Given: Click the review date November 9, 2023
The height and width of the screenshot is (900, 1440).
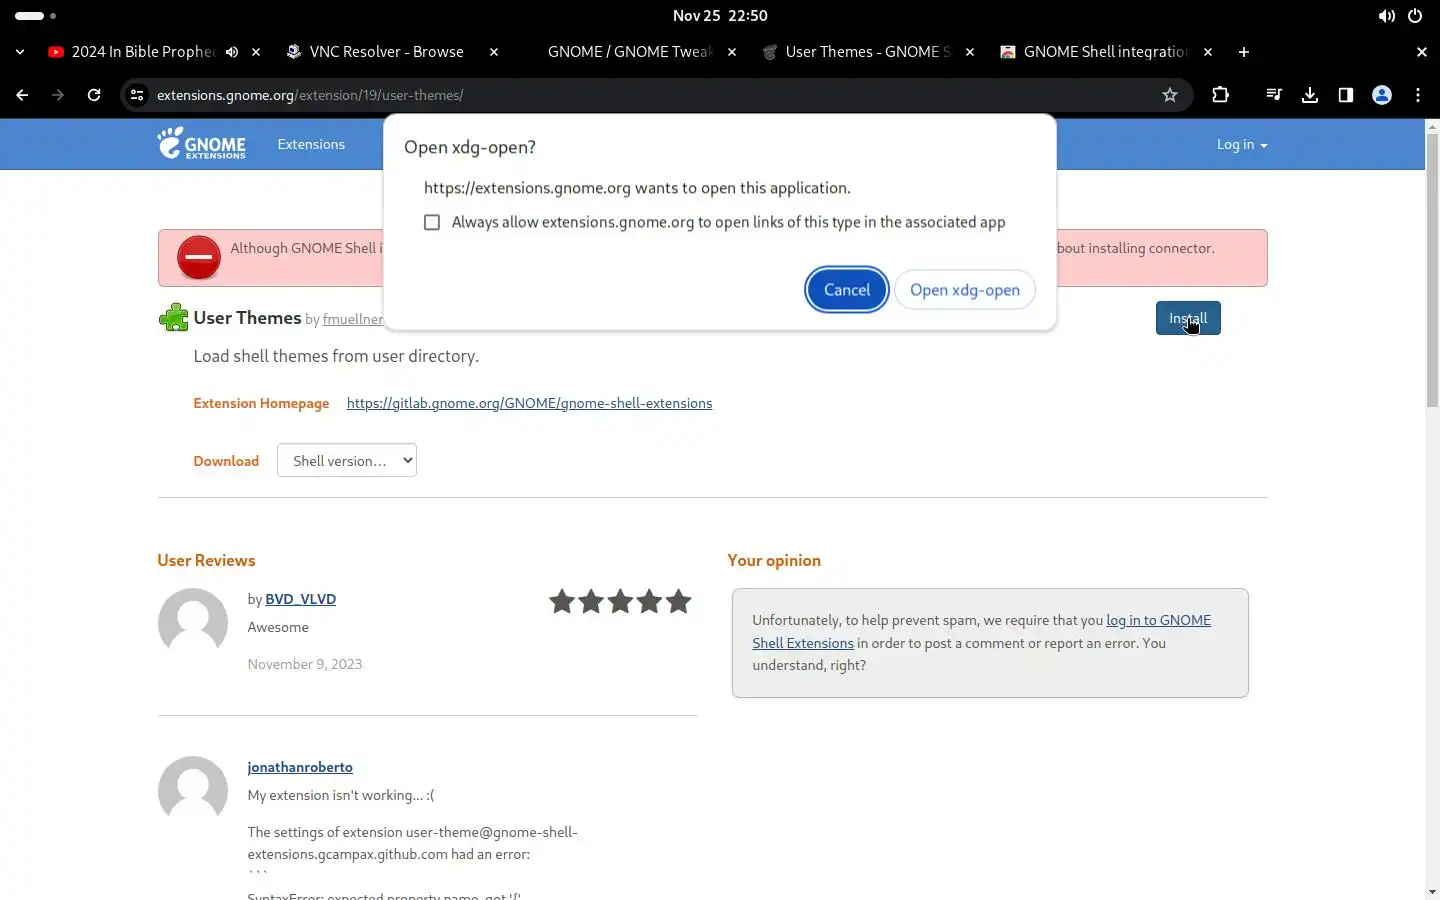Looking at the screenshot, I should point(305,664).
